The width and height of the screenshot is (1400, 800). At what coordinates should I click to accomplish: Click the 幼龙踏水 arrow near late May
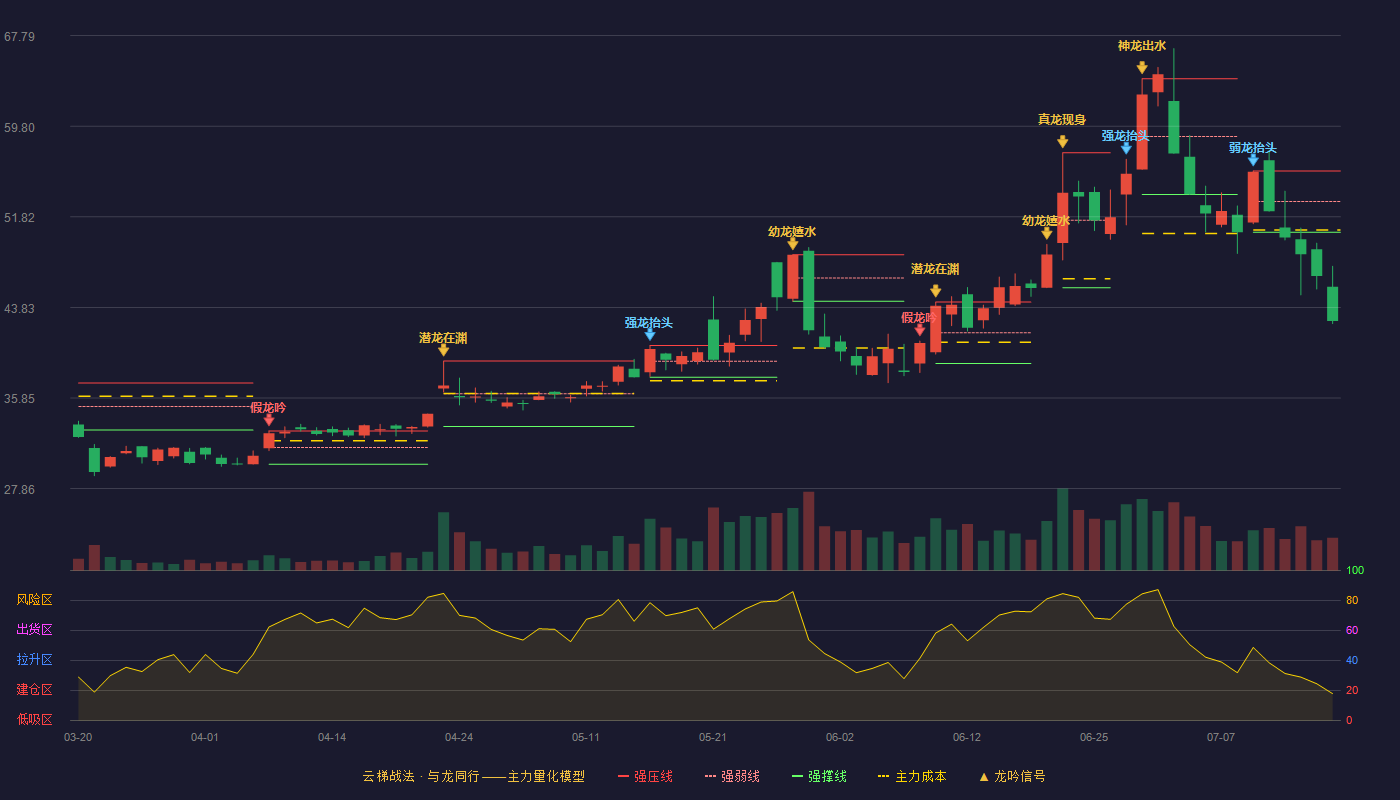792,244
